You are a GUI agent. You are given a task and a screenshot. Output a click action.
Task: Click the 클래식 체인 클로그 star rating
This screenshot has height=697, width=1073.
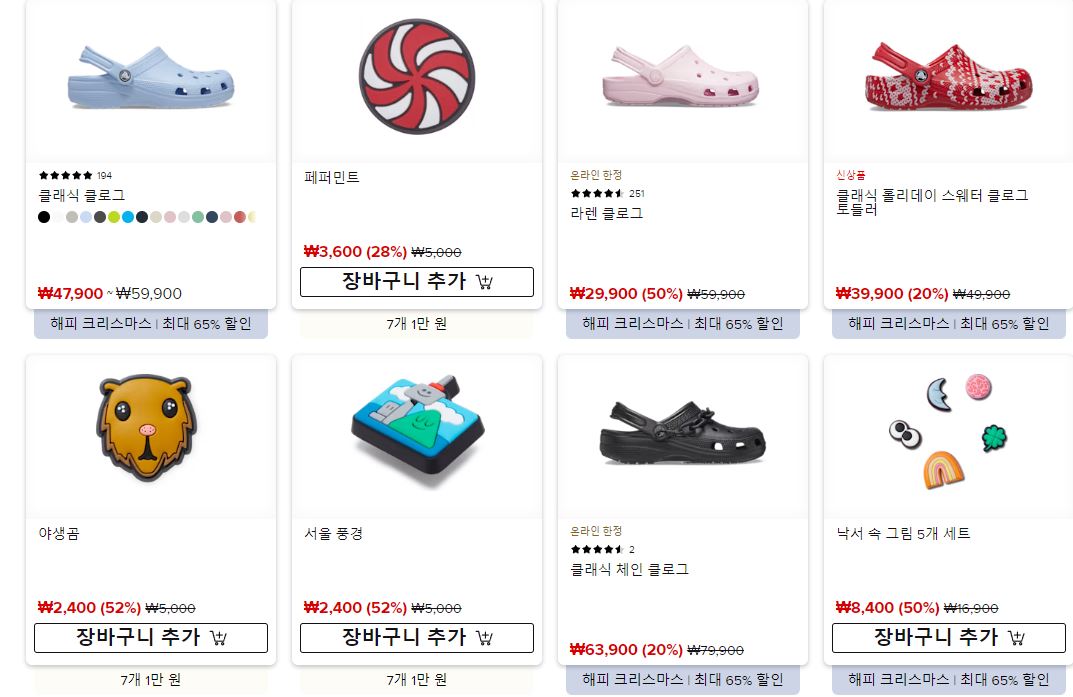coord(597,549)
